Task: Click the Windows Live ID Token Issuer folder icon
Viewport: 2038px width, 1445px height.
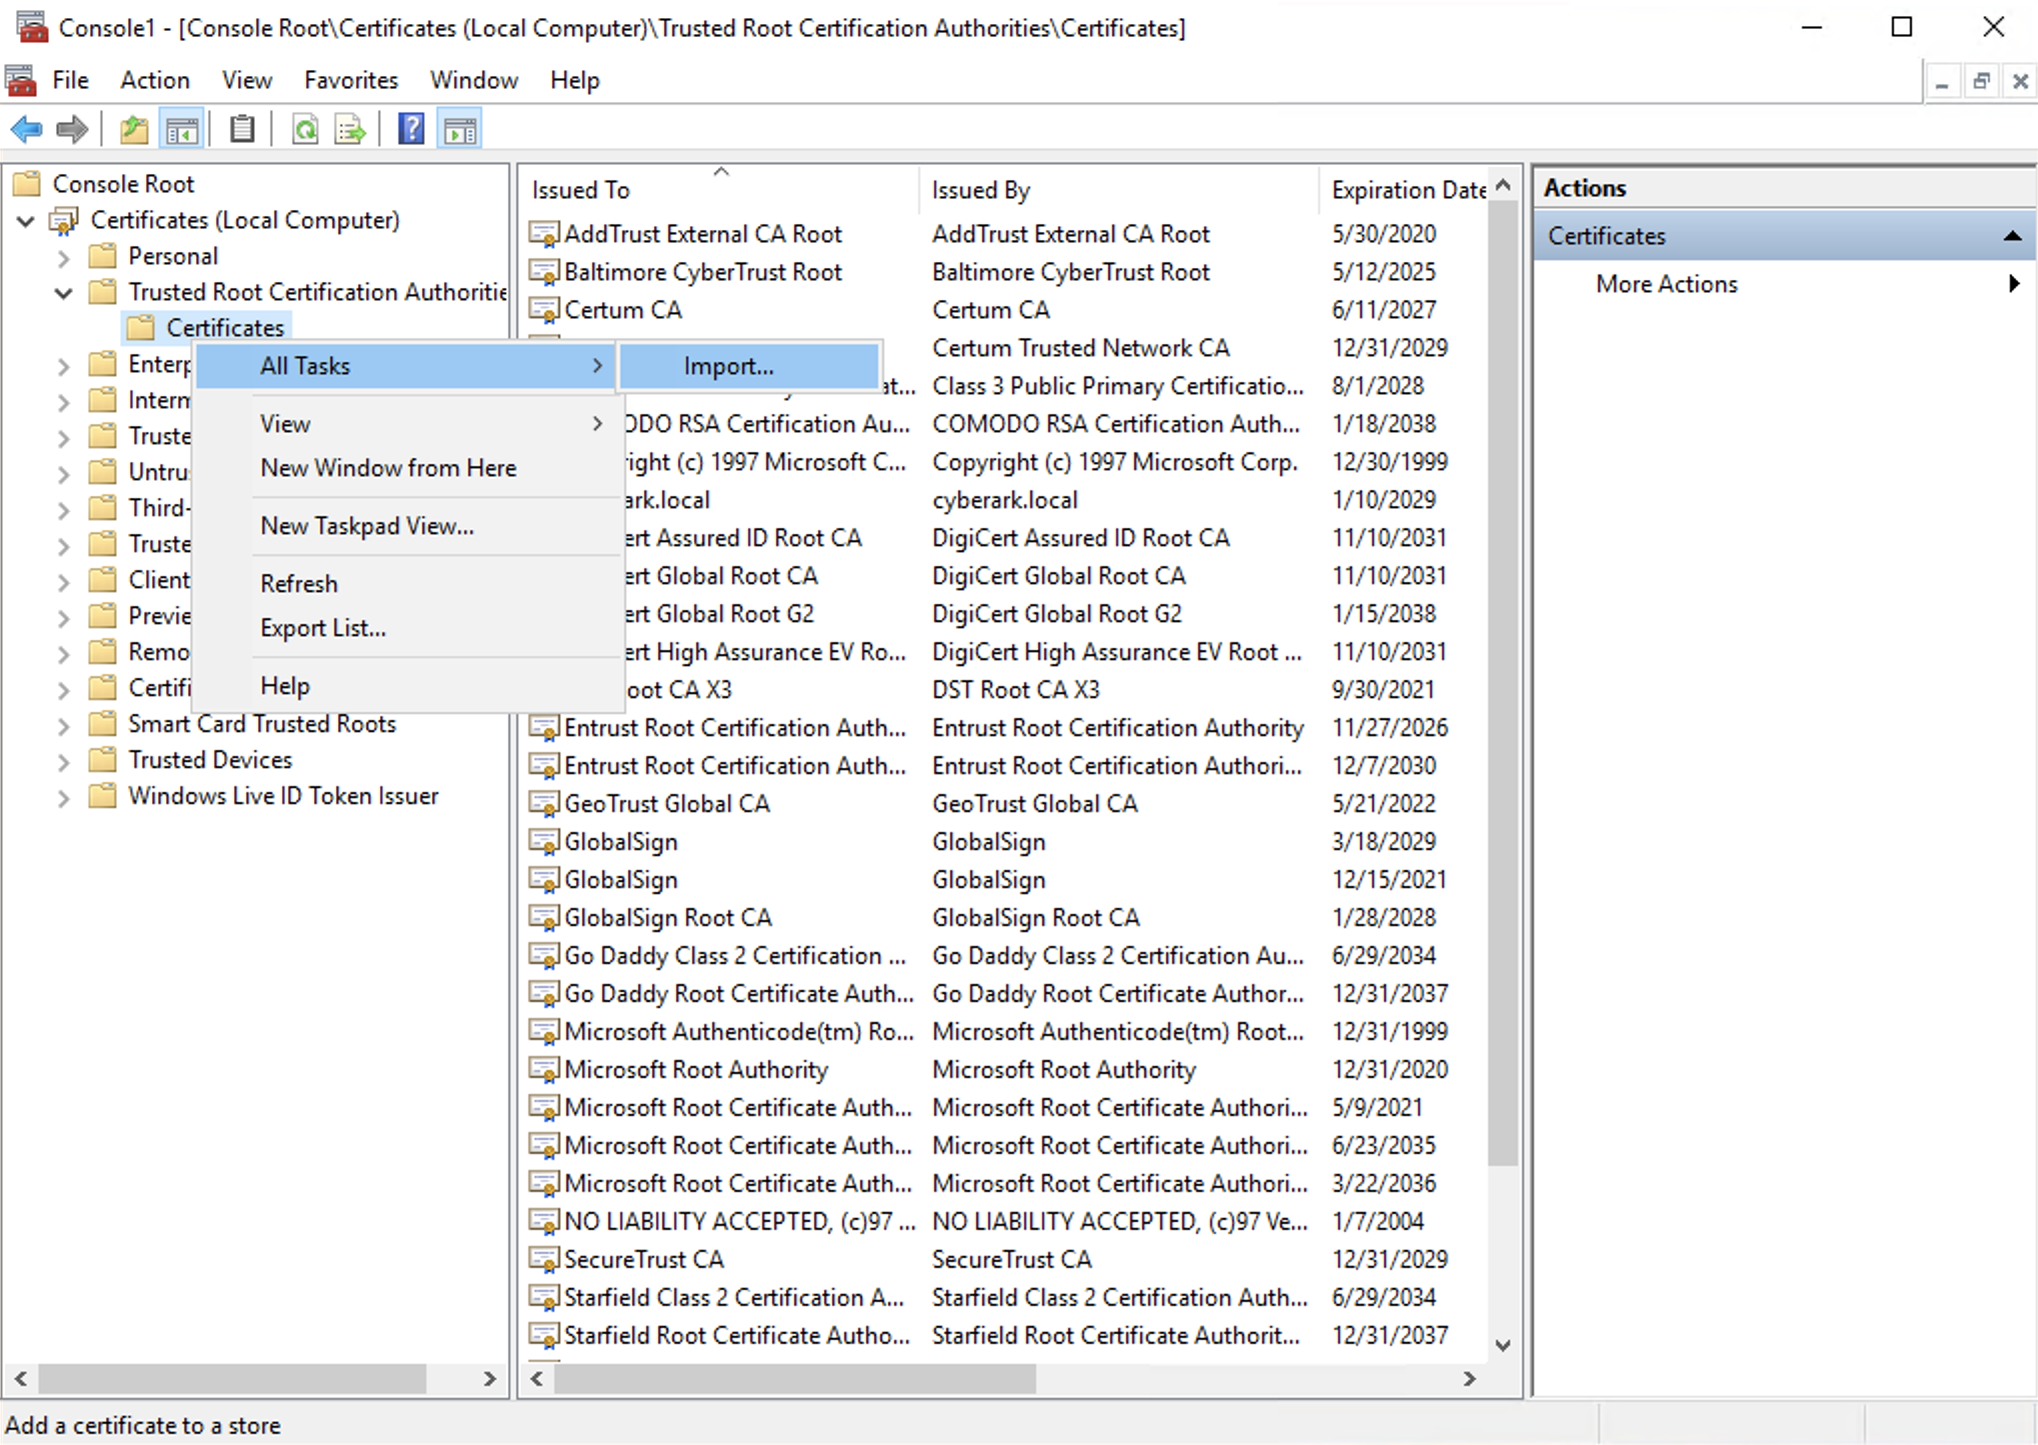Action: pyautogui.click(x=103, y=796)
